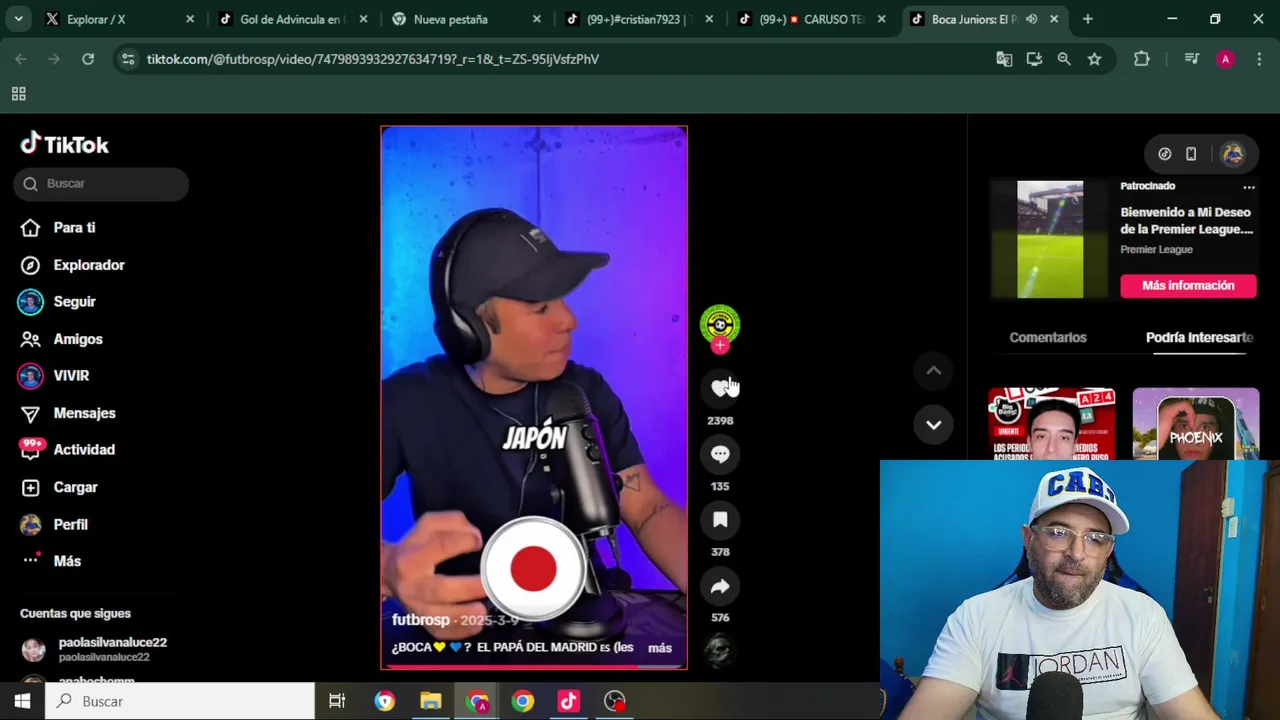Image resolution: width=1280 pixels, height=720 pixels.
Task: Install app icon in address bar
Action: (1034, 59)
